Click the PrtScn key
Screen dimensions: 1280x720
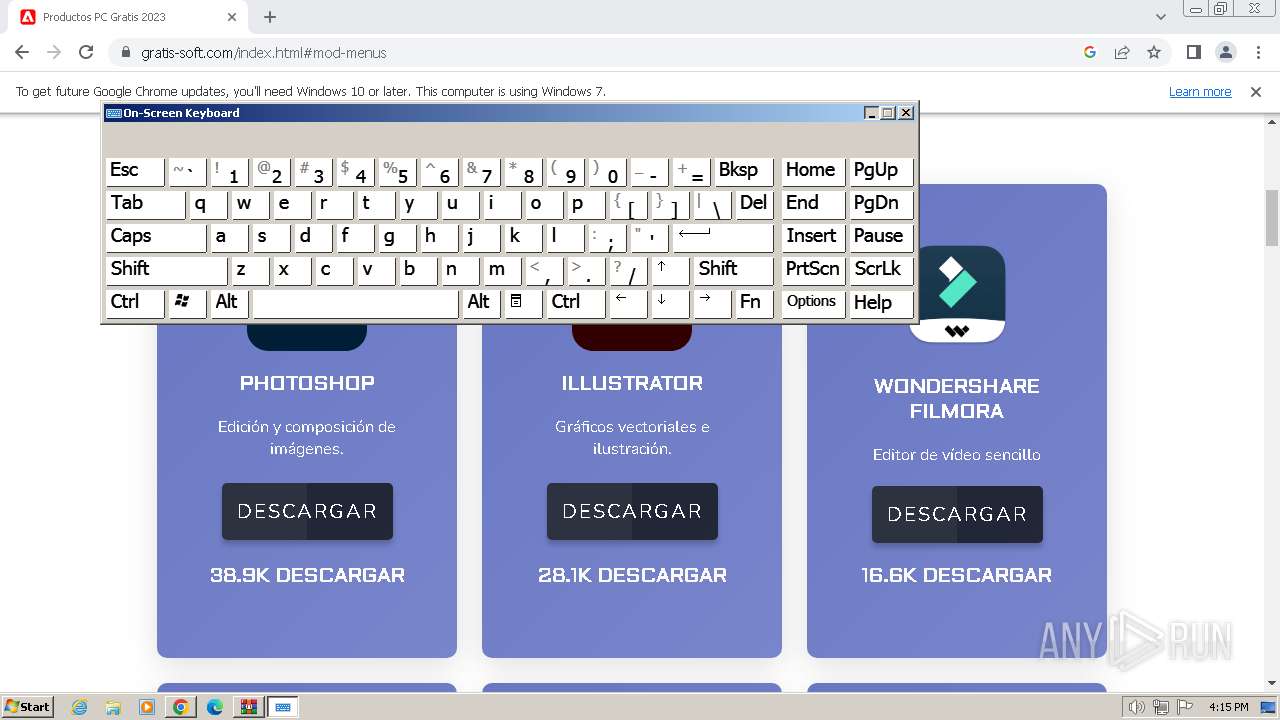pyautogui.click(x=812, y=270)
